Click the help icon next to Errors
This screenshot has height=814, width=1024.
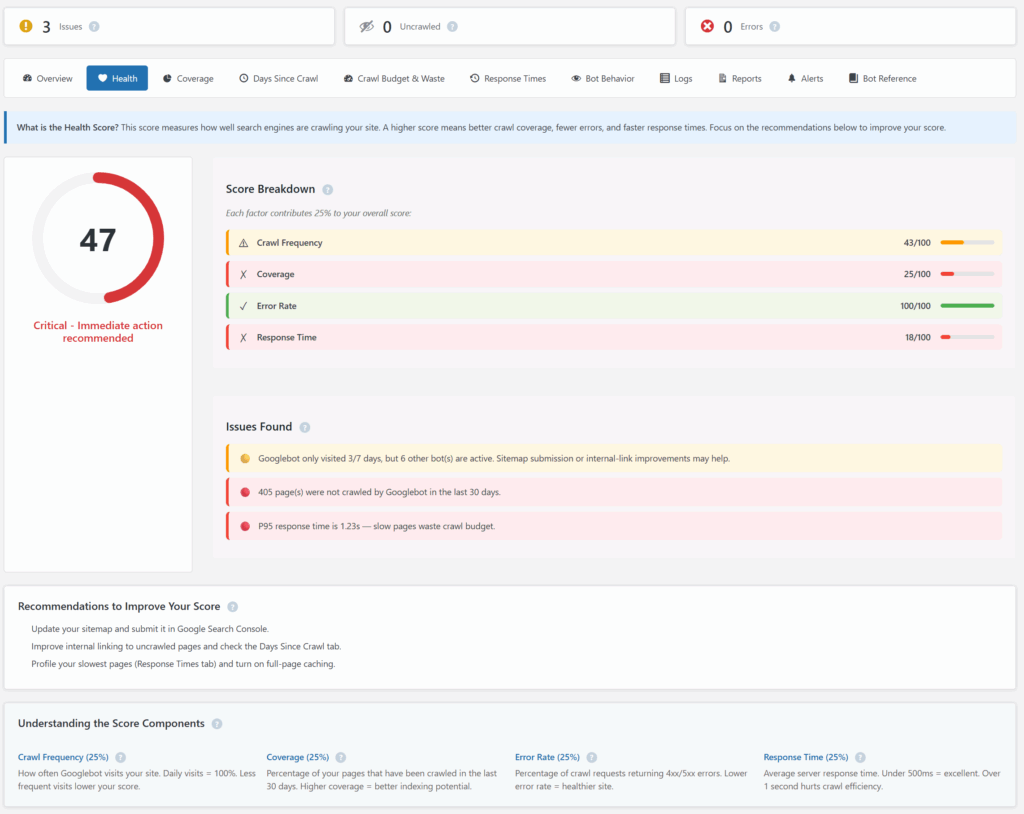pyautogui.click(x=775, y=27)
